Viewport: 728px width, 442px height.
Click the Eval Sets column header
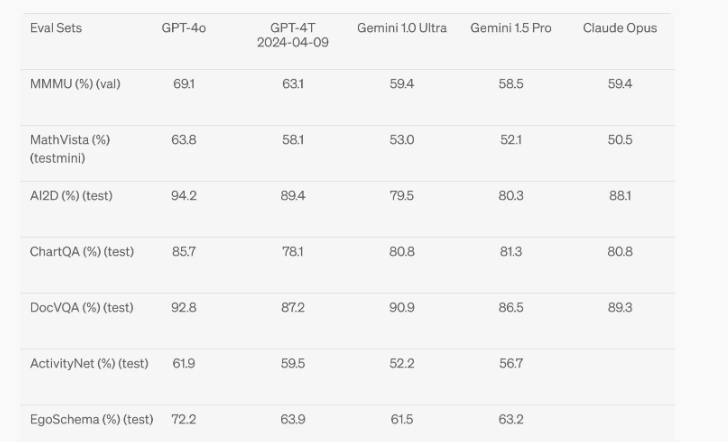point(56,28)
